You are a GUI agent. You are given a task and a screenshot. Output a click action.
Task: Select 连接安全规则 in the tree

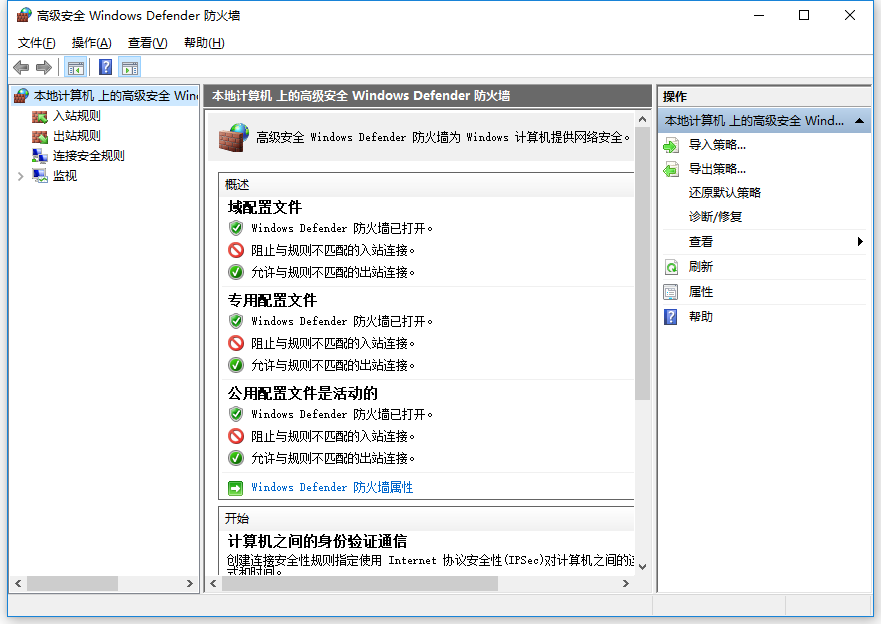[x=89, y=156]
